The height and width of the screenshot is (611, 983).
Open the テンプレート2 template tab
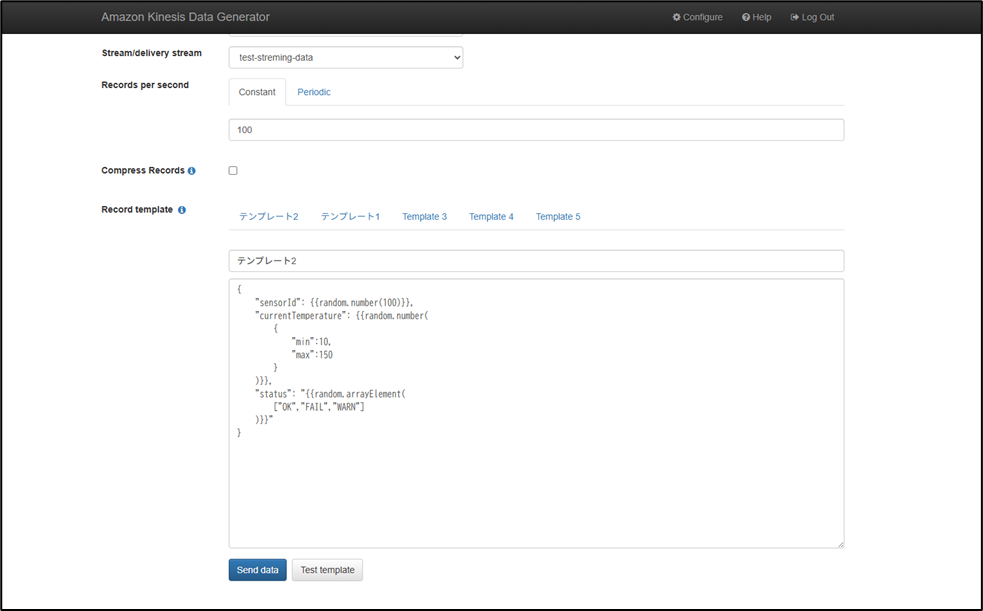pyautogui.click(x=269, y=216)
